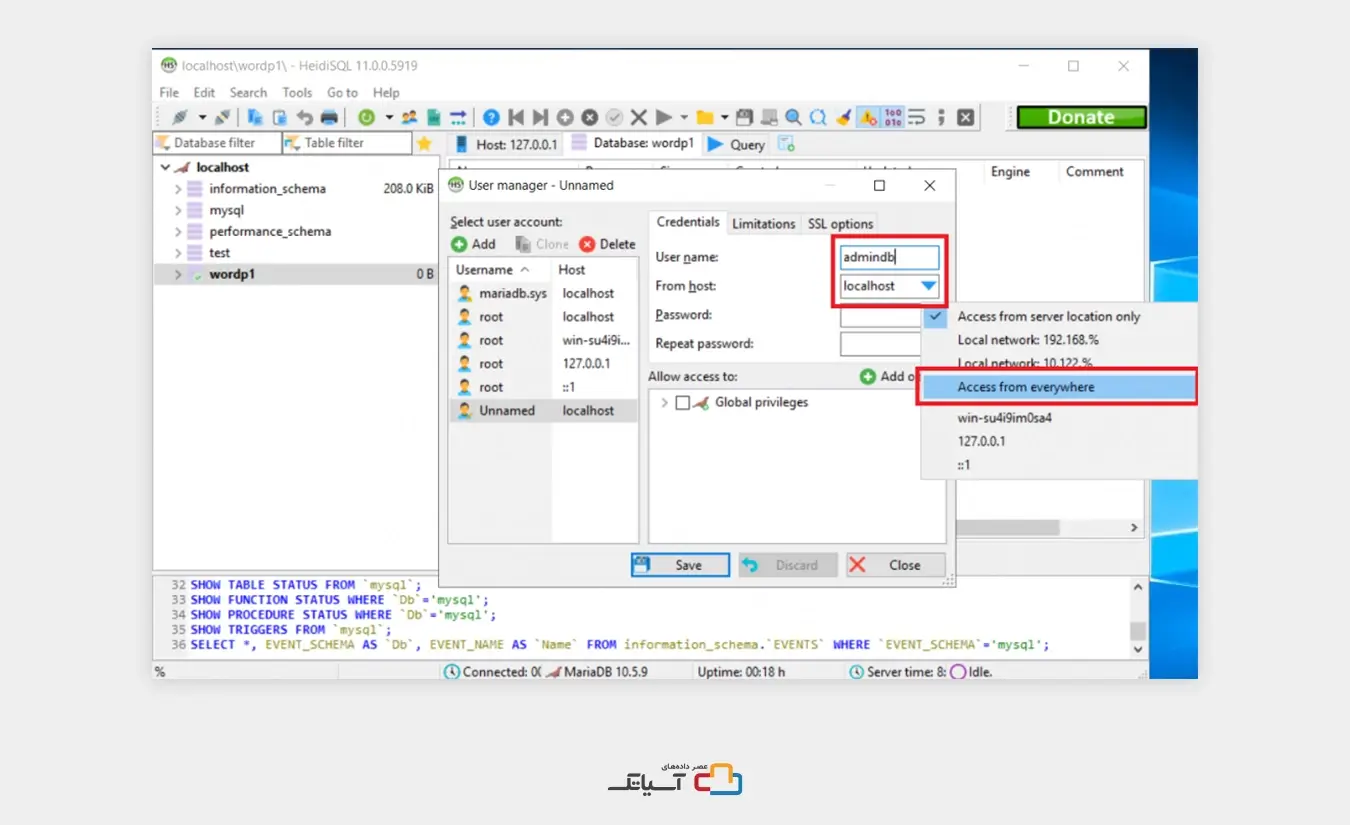Switch to the Limitations tab
This screenshot has height=825, width=1350.
[x=764, y=224]
